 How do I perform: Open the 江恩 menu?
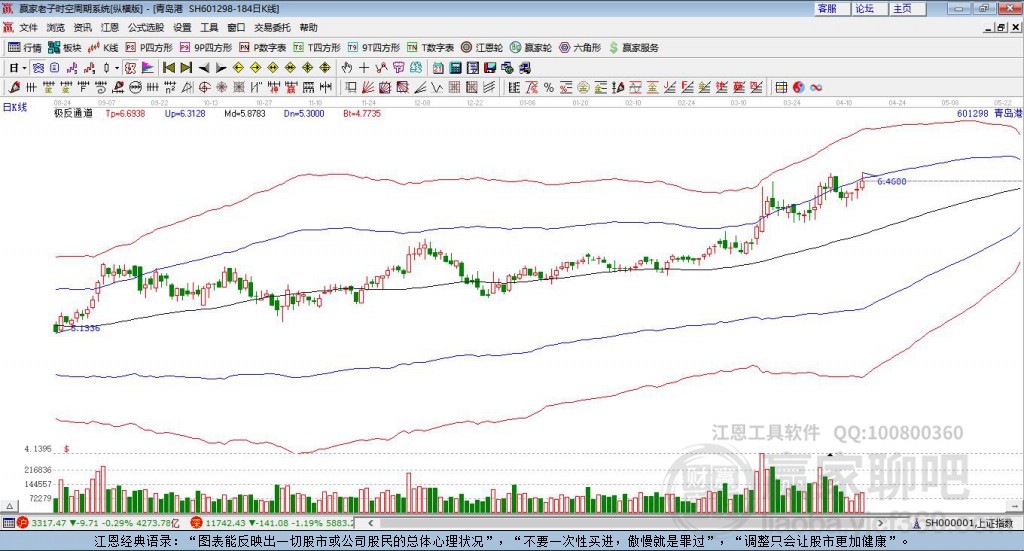[110, 27]
